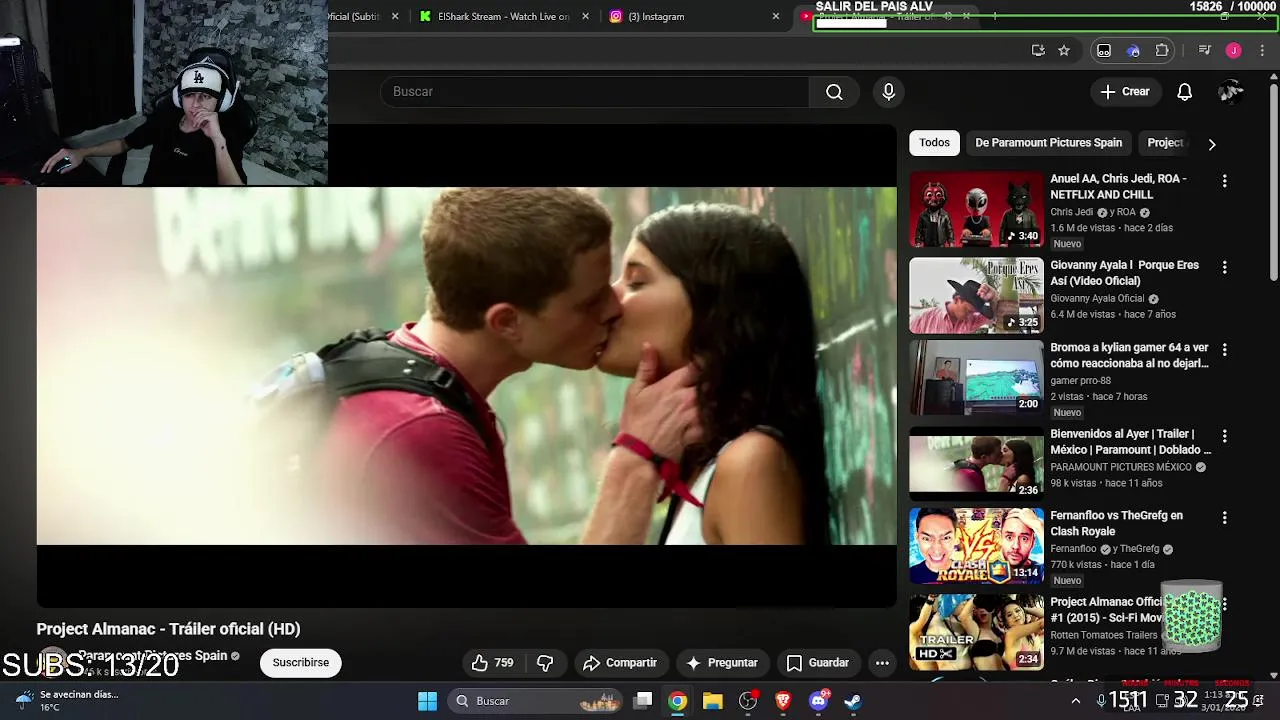Viewport: 1280px width, 720px height.
Task: Open options for Bromoa a kylian gamer video
Action: pos(1224,350)
